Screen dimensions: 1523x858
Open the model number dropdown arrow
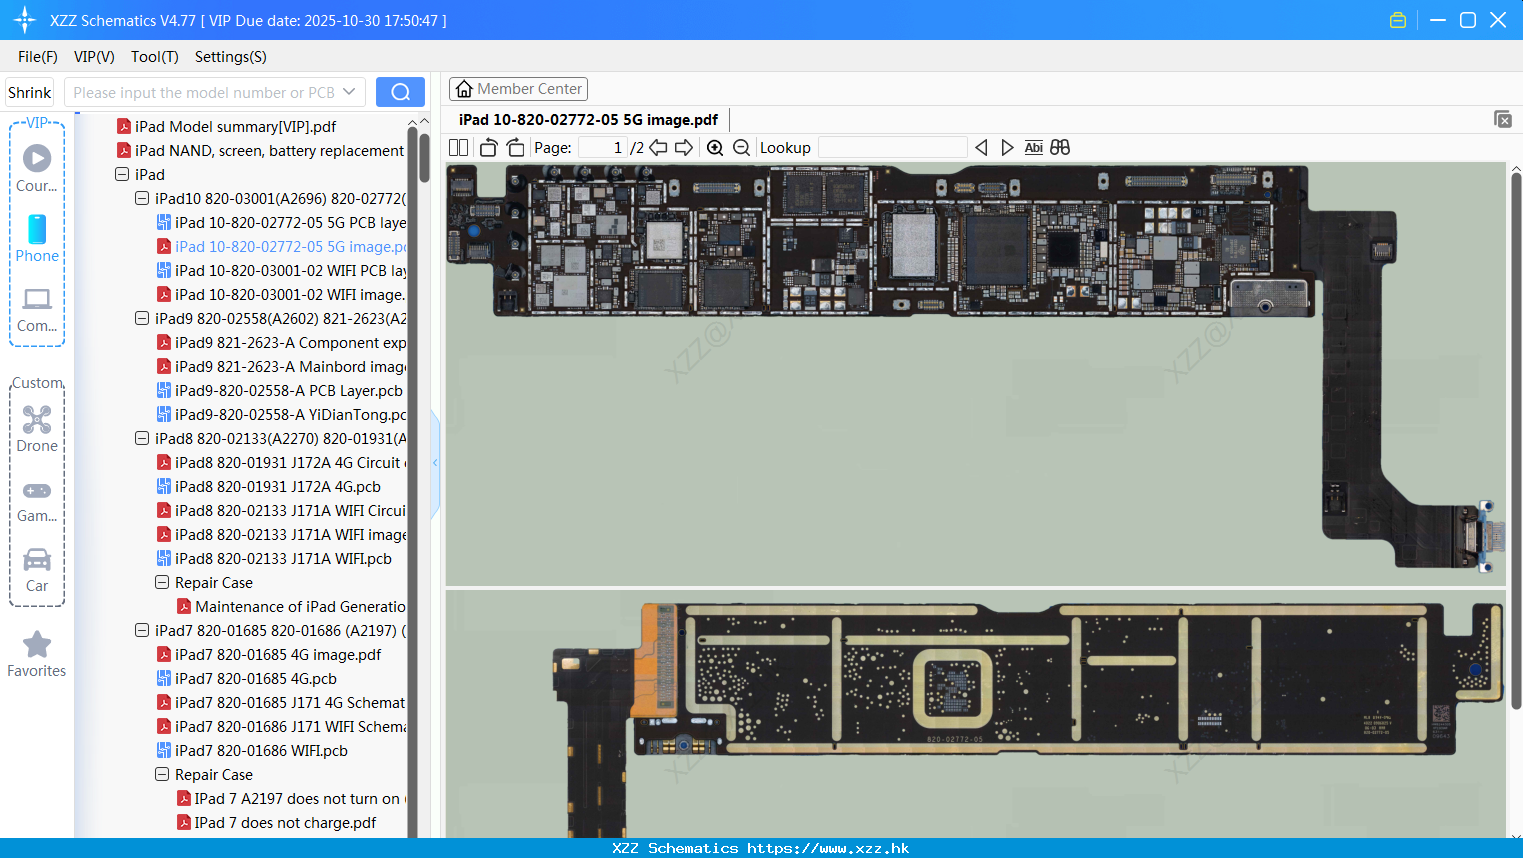click(349, 92)
